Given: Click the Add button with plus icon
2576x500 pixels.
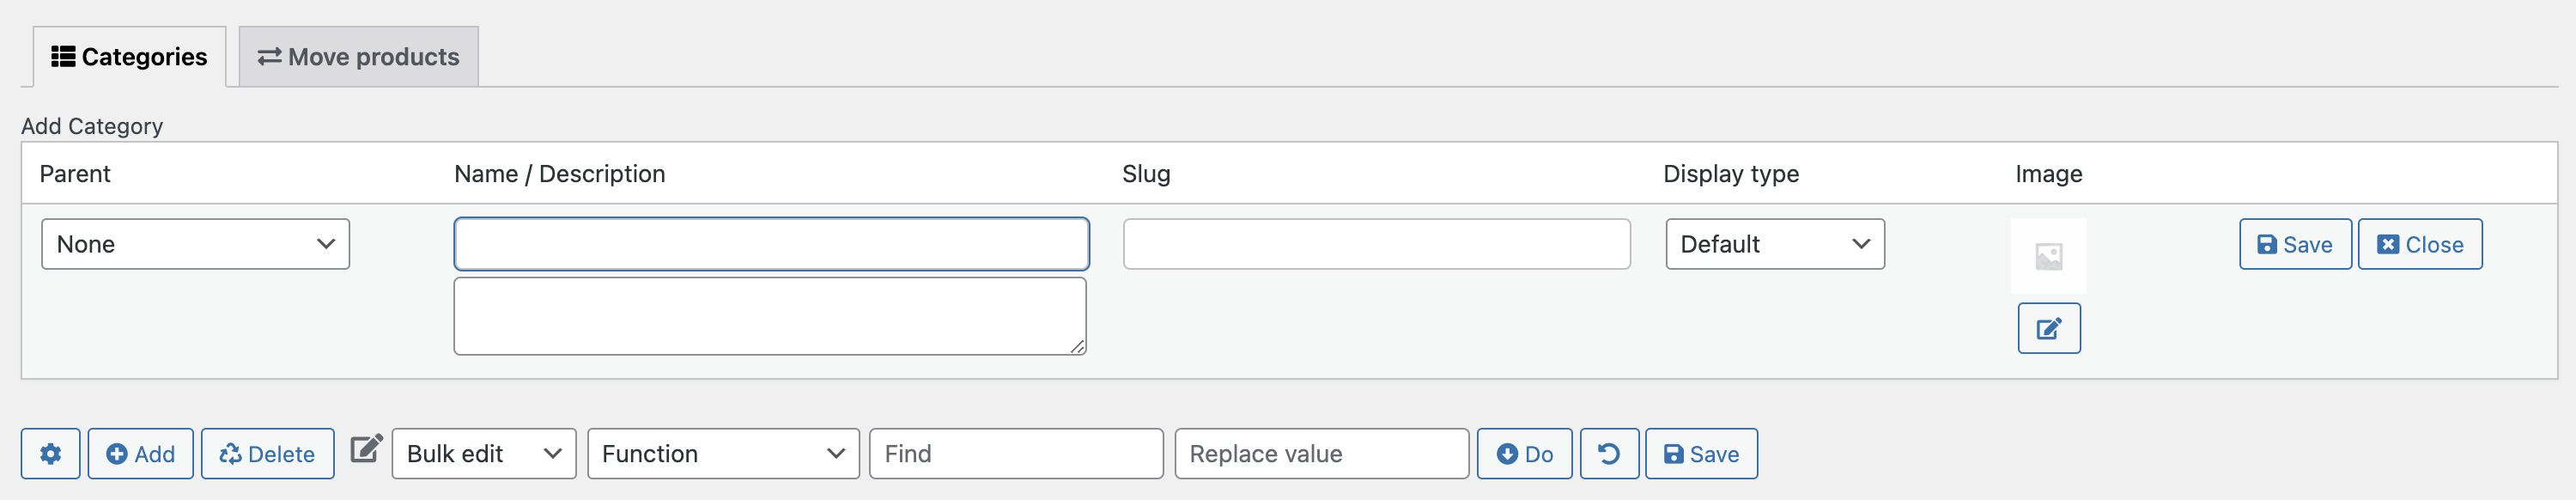Looking at the screenshot, I should (140, 454).
